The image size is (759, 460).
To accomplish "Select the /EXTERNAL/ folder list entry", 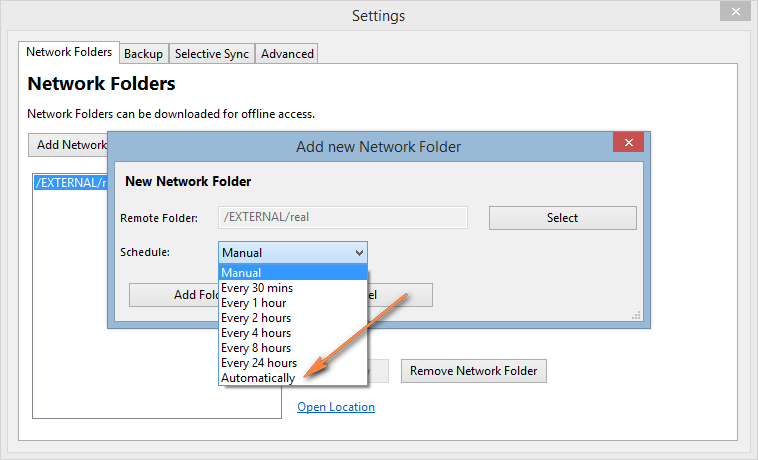I will point(70,182).
